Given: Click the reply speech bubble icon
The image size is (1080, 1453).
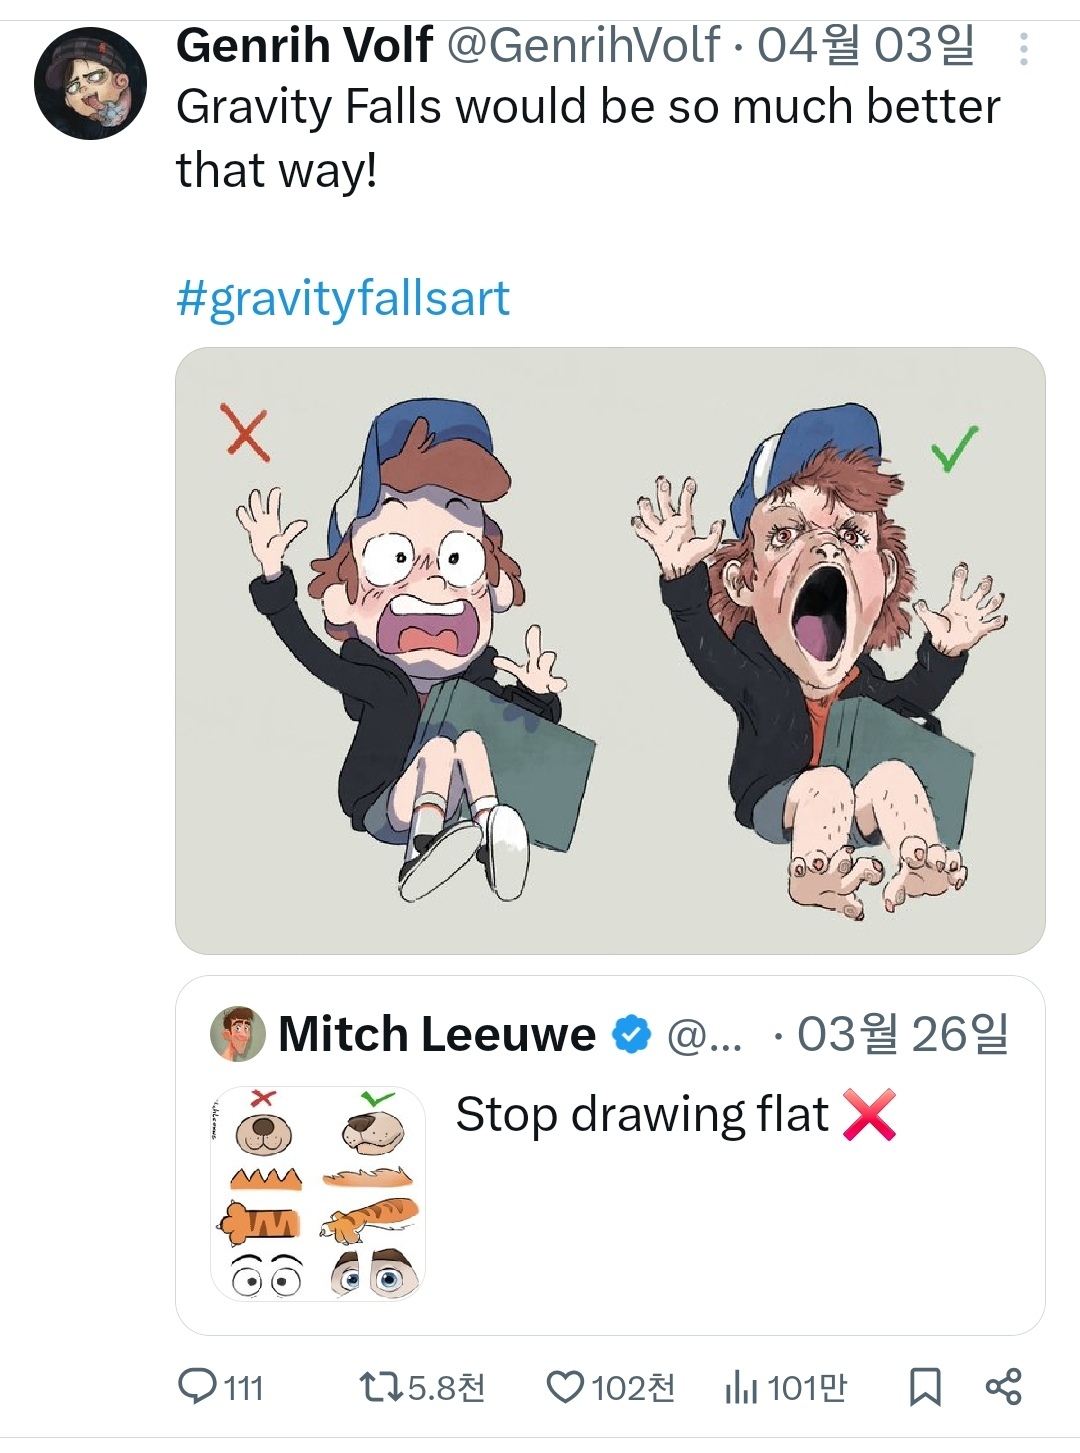Looking at the screenshot, I should point(196,1386).
